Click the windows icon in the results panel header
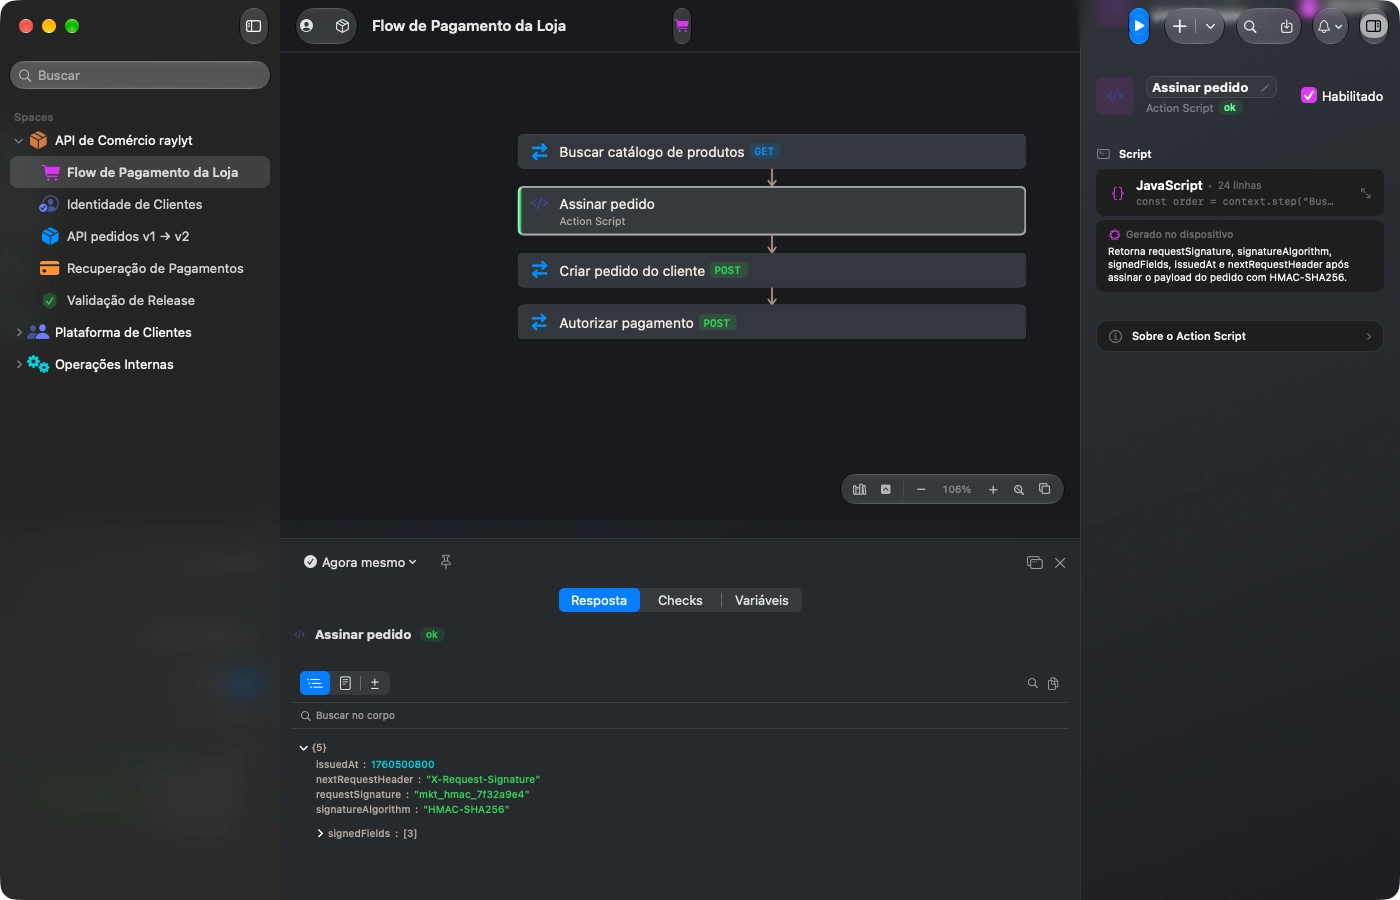The image size is (1400, 900). 1035,563
